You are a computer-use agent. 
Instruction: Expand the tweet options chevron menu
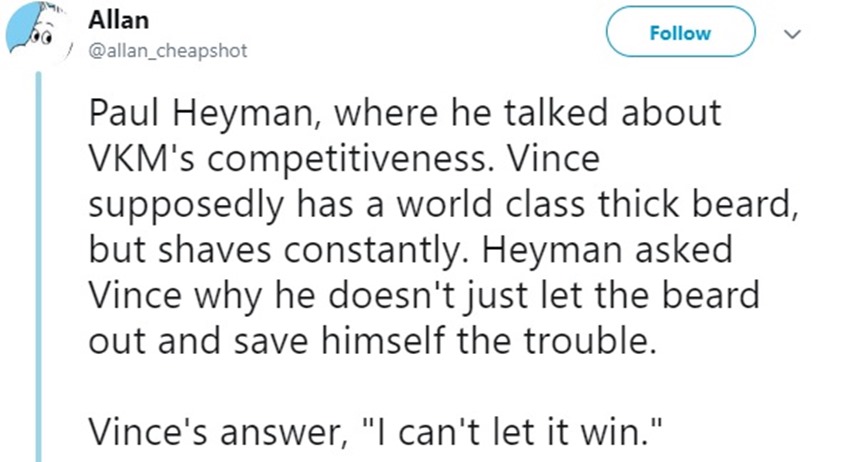click(x=793, y=34)
